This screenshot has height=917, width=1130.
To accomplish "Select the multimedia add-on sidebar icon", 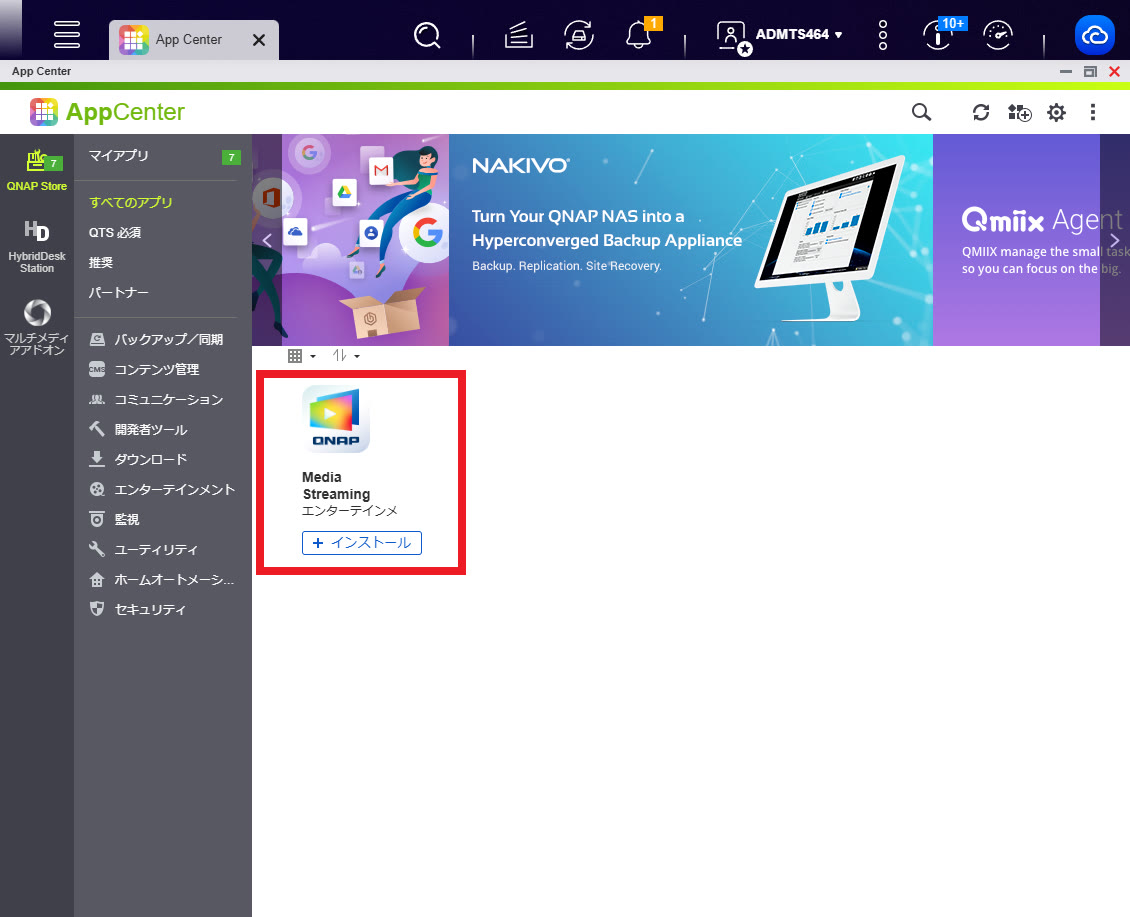I will tap(37, 328).
